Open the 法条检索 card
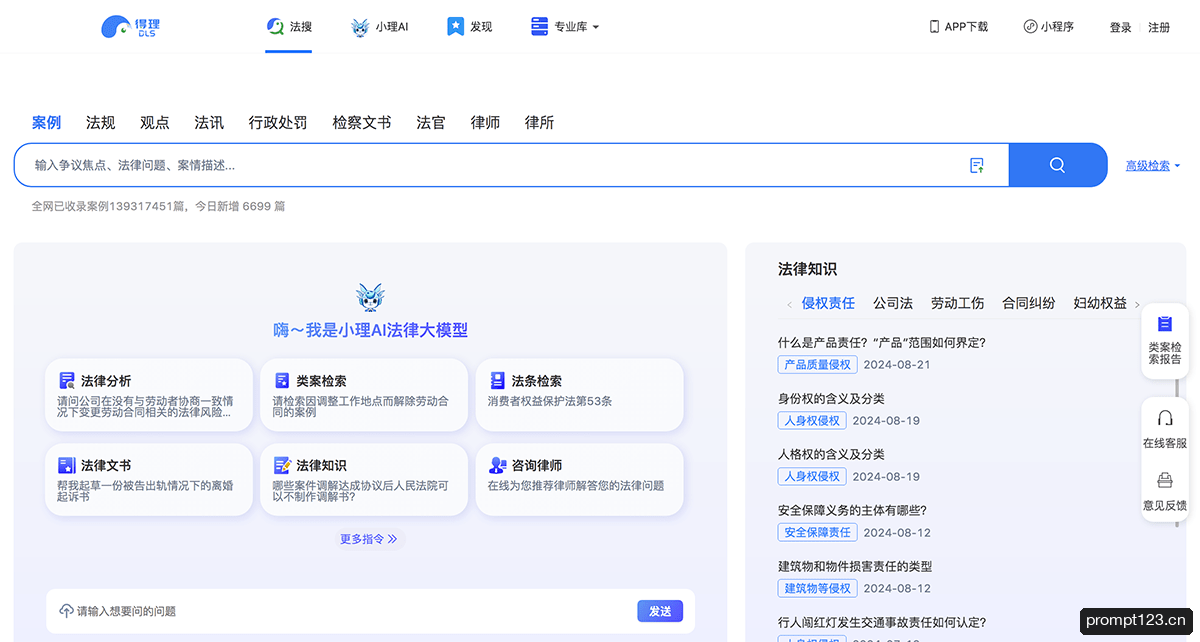Image resolution: width=1200 pixels, height=642 pixels. click(579, 395)
